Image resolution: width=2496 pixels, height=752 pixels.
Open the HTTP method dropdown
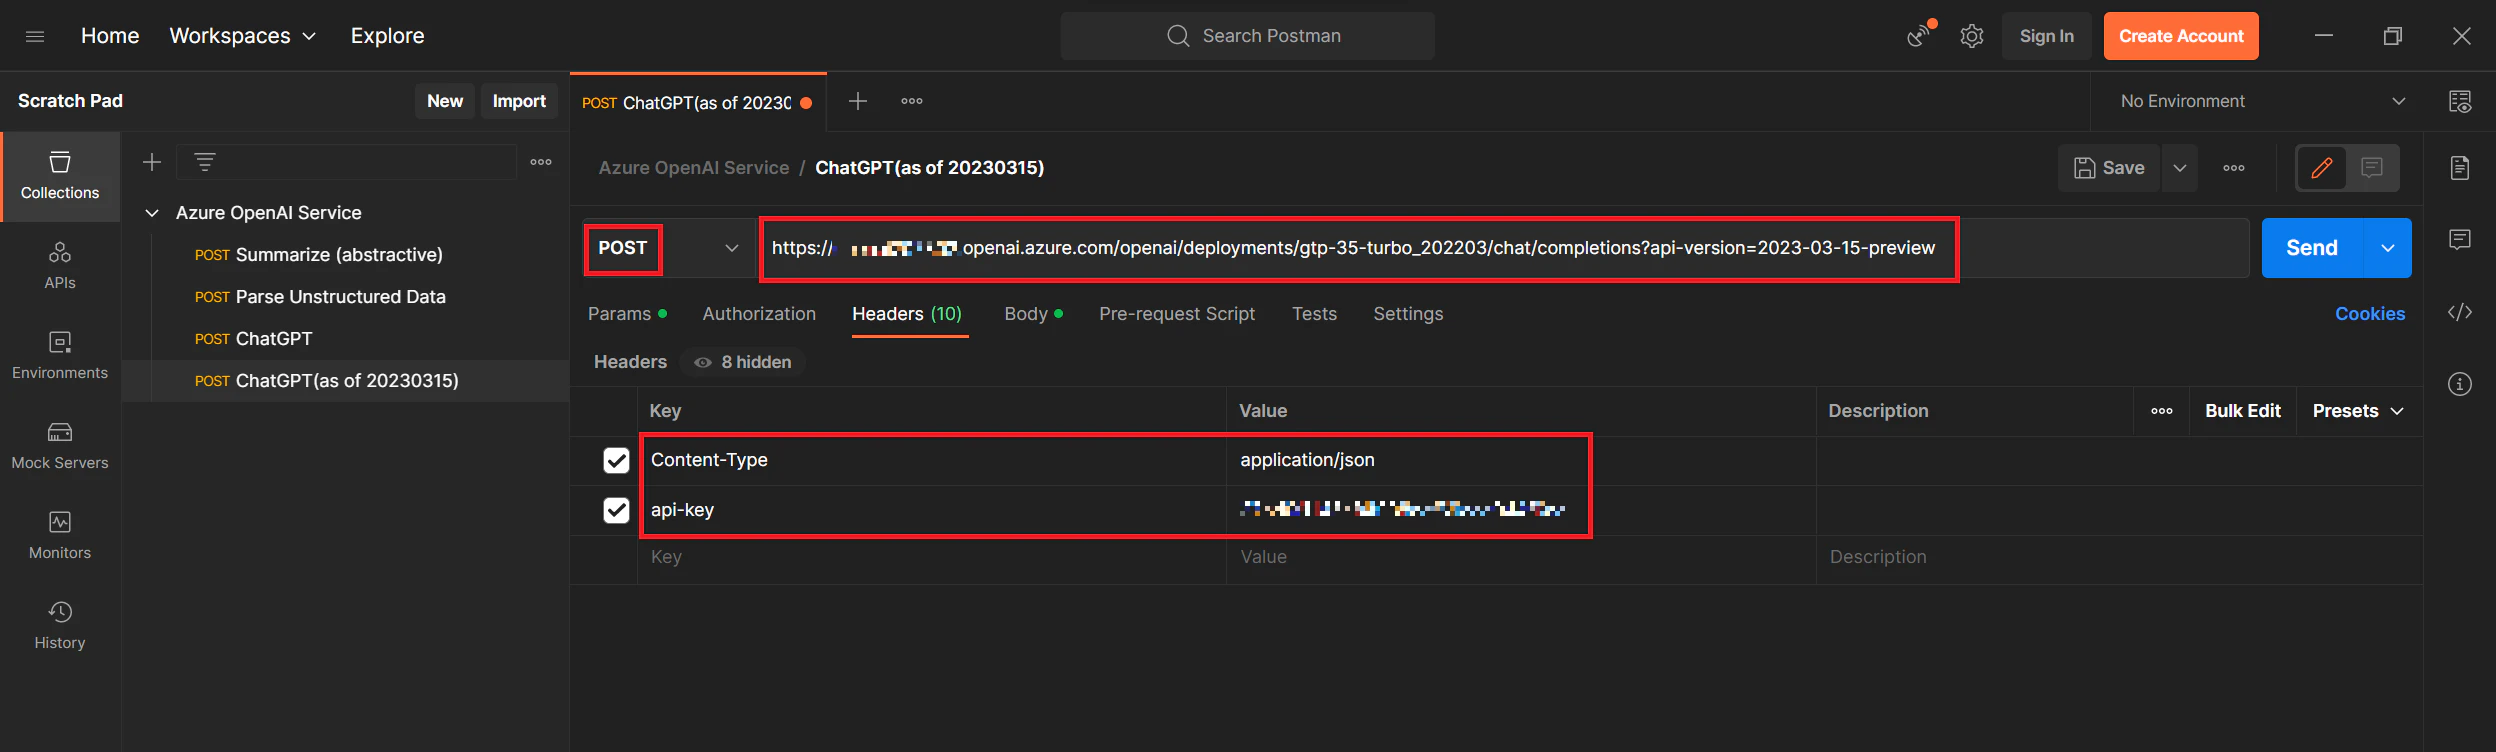point(669,248)
